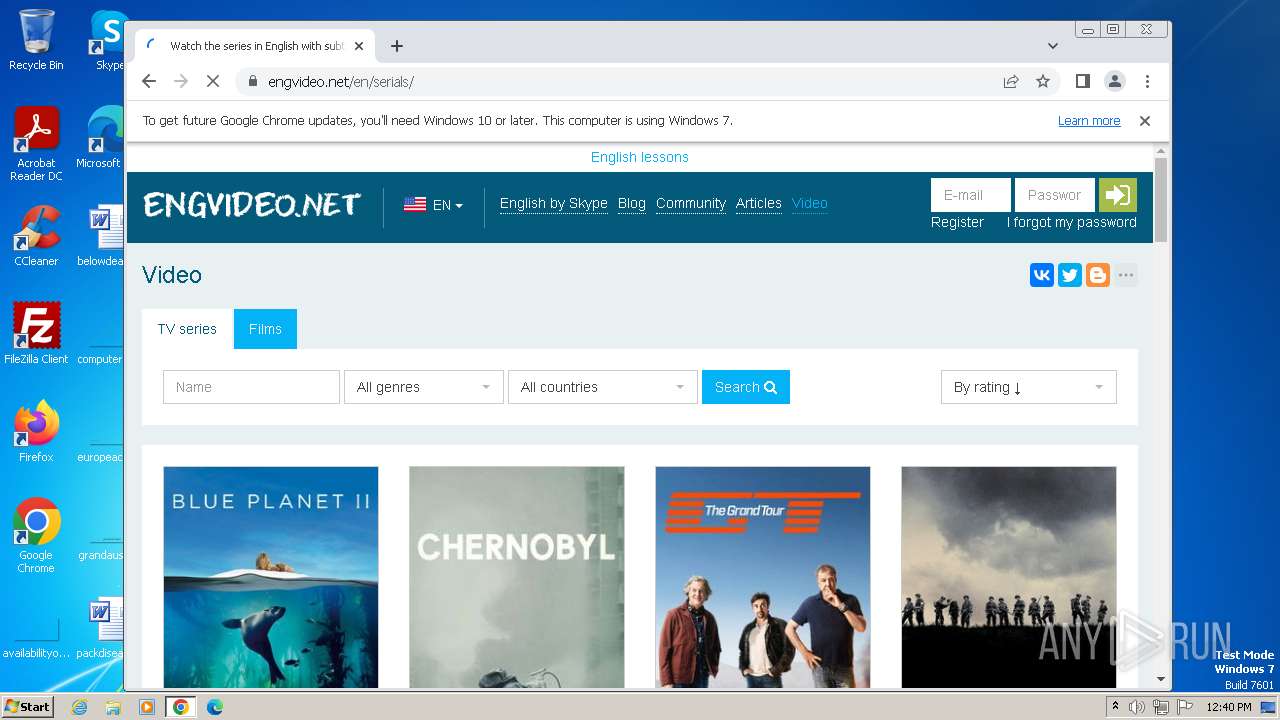
Task: Share via the Blogger icon
Action: pos(1098,275)
